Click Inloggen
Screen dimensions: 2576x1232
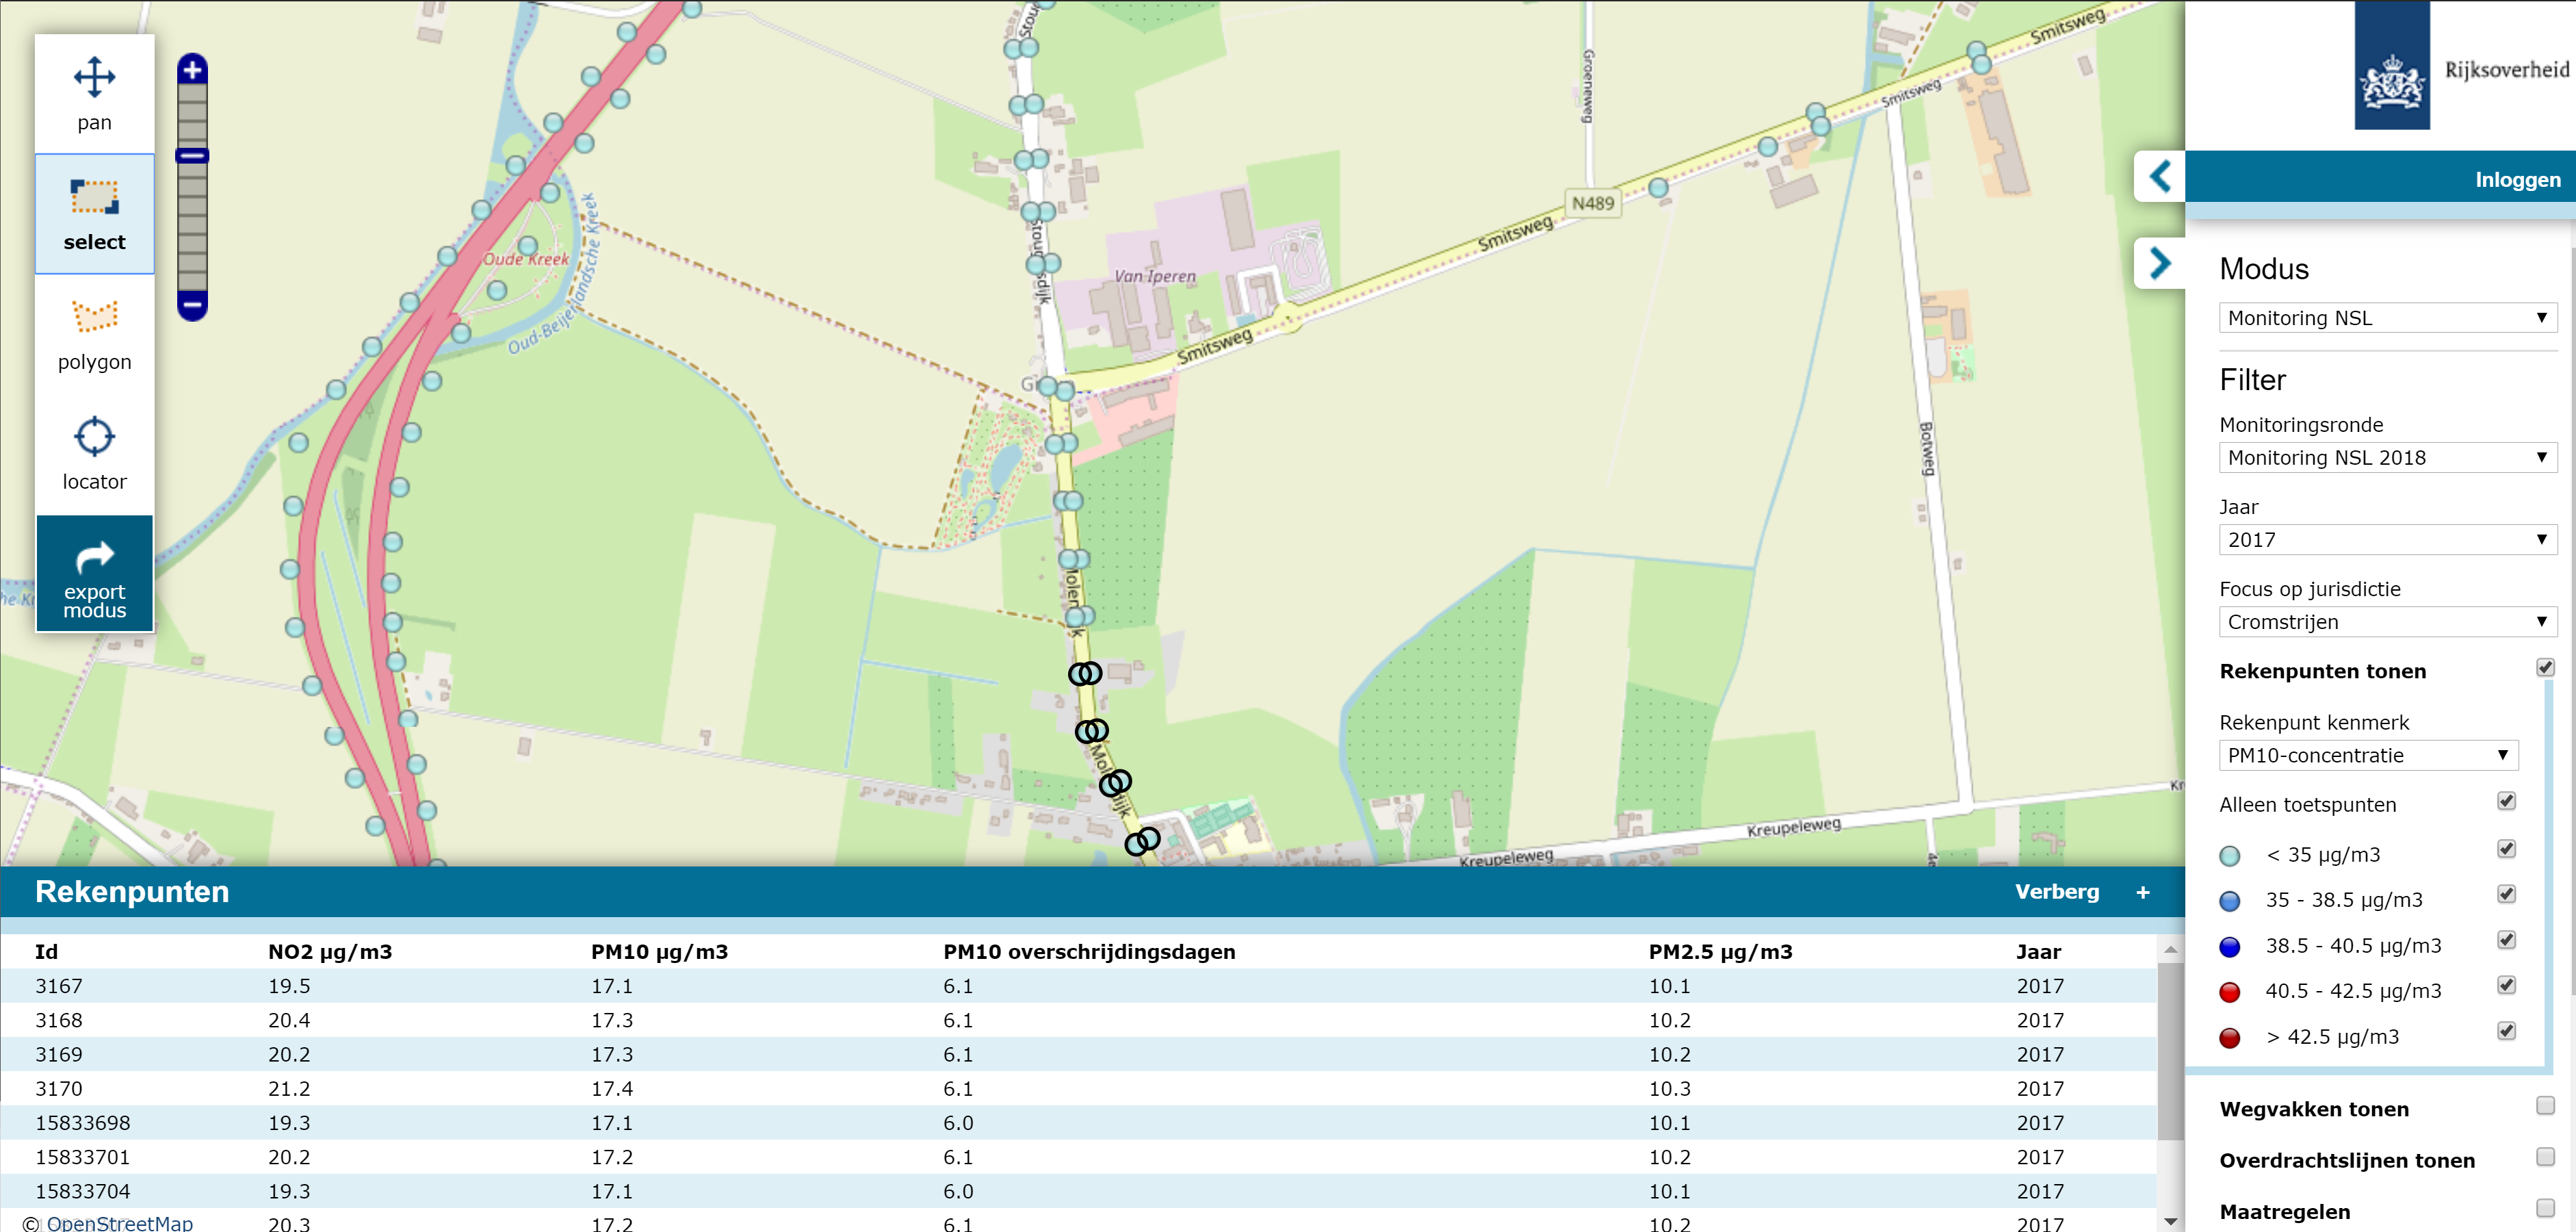(x=2517, y=180)
